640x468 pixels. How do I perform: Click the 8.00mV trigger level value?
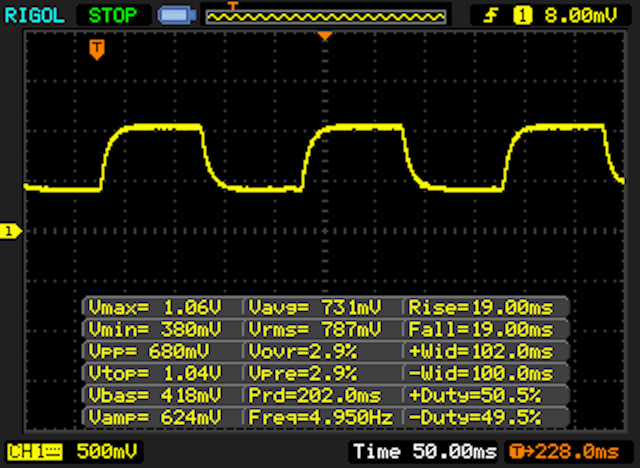click(581, 16)
